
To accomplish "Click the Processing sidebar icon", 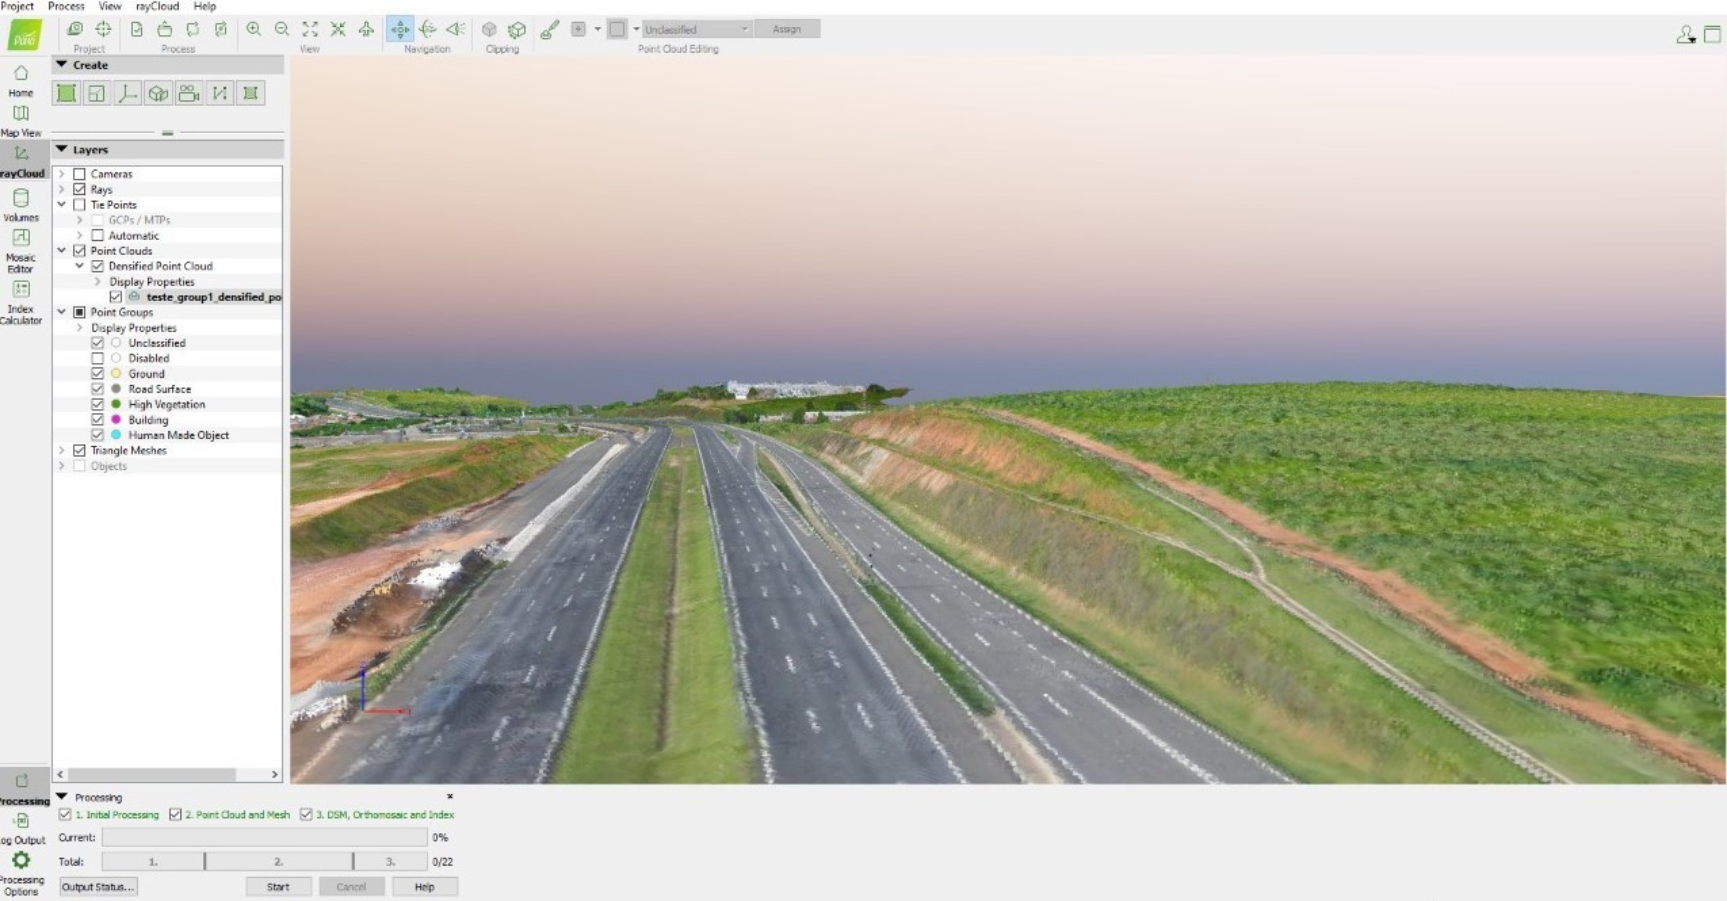I will [22, 788].
